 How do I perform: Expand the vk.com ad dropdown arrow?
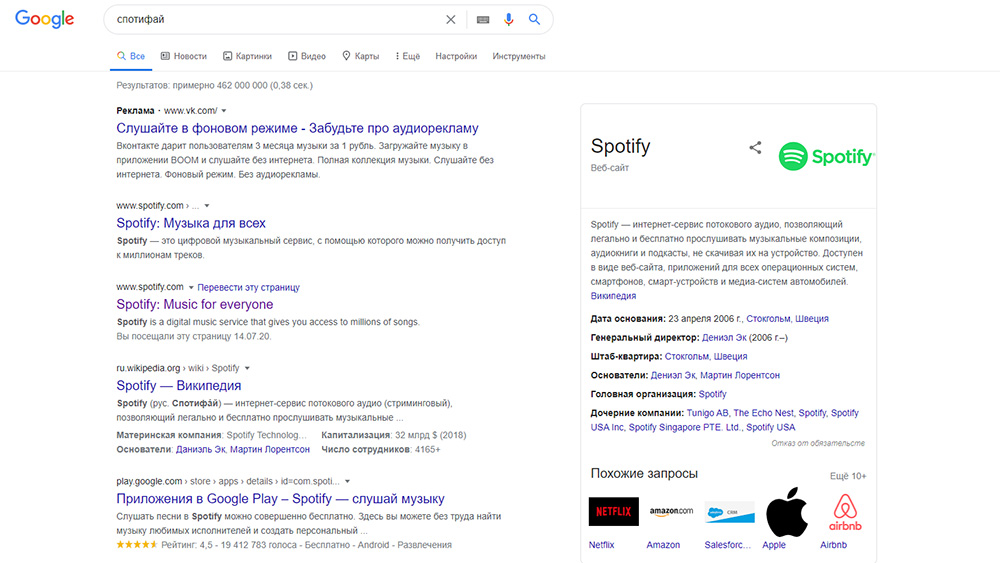point(224,111)
